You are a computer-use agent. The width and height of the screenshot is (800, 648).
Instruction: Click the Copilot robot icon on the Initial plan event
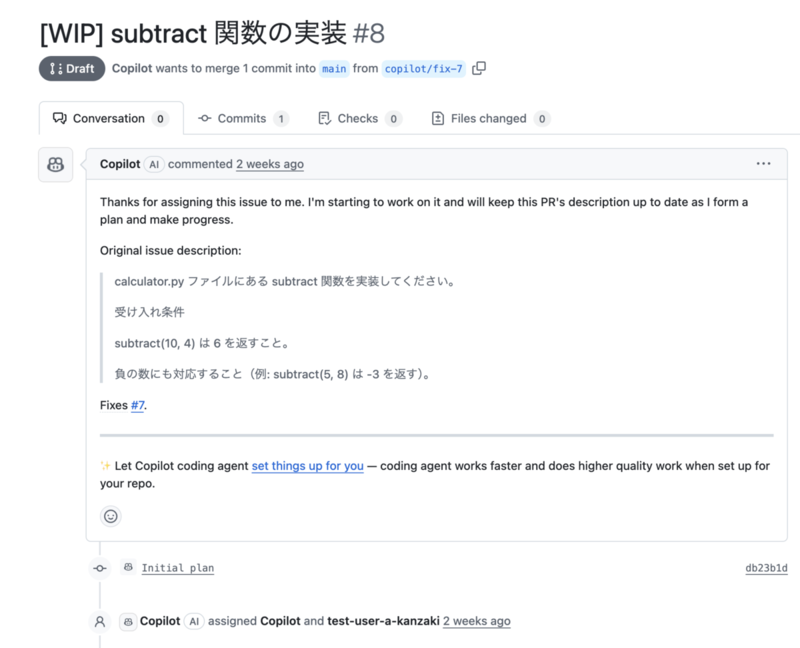(x=128, y=567)
